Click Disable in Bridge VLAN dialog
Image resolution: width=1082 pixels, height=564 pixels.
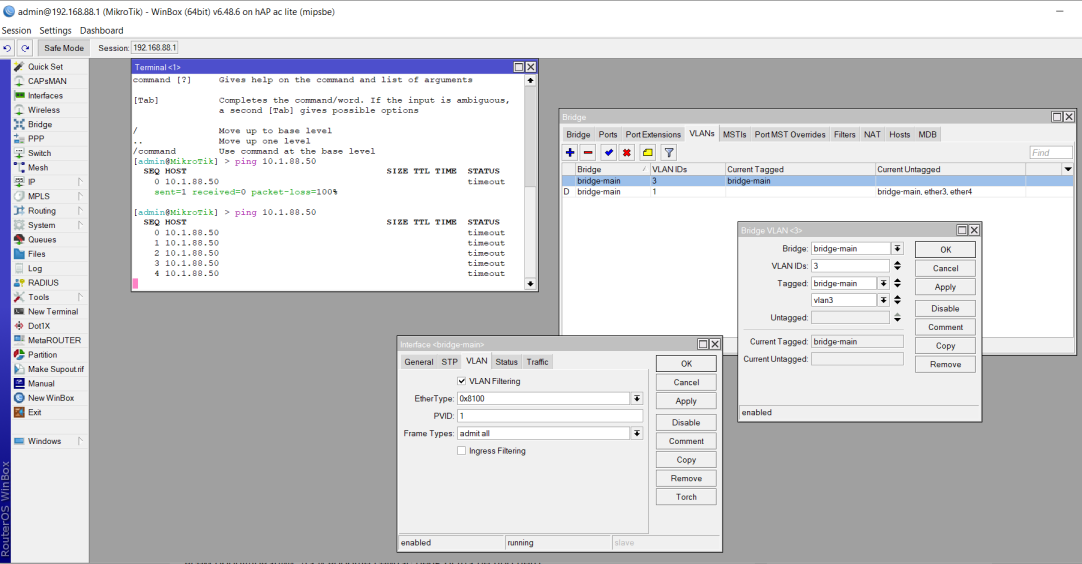click(x=945, y=309)
